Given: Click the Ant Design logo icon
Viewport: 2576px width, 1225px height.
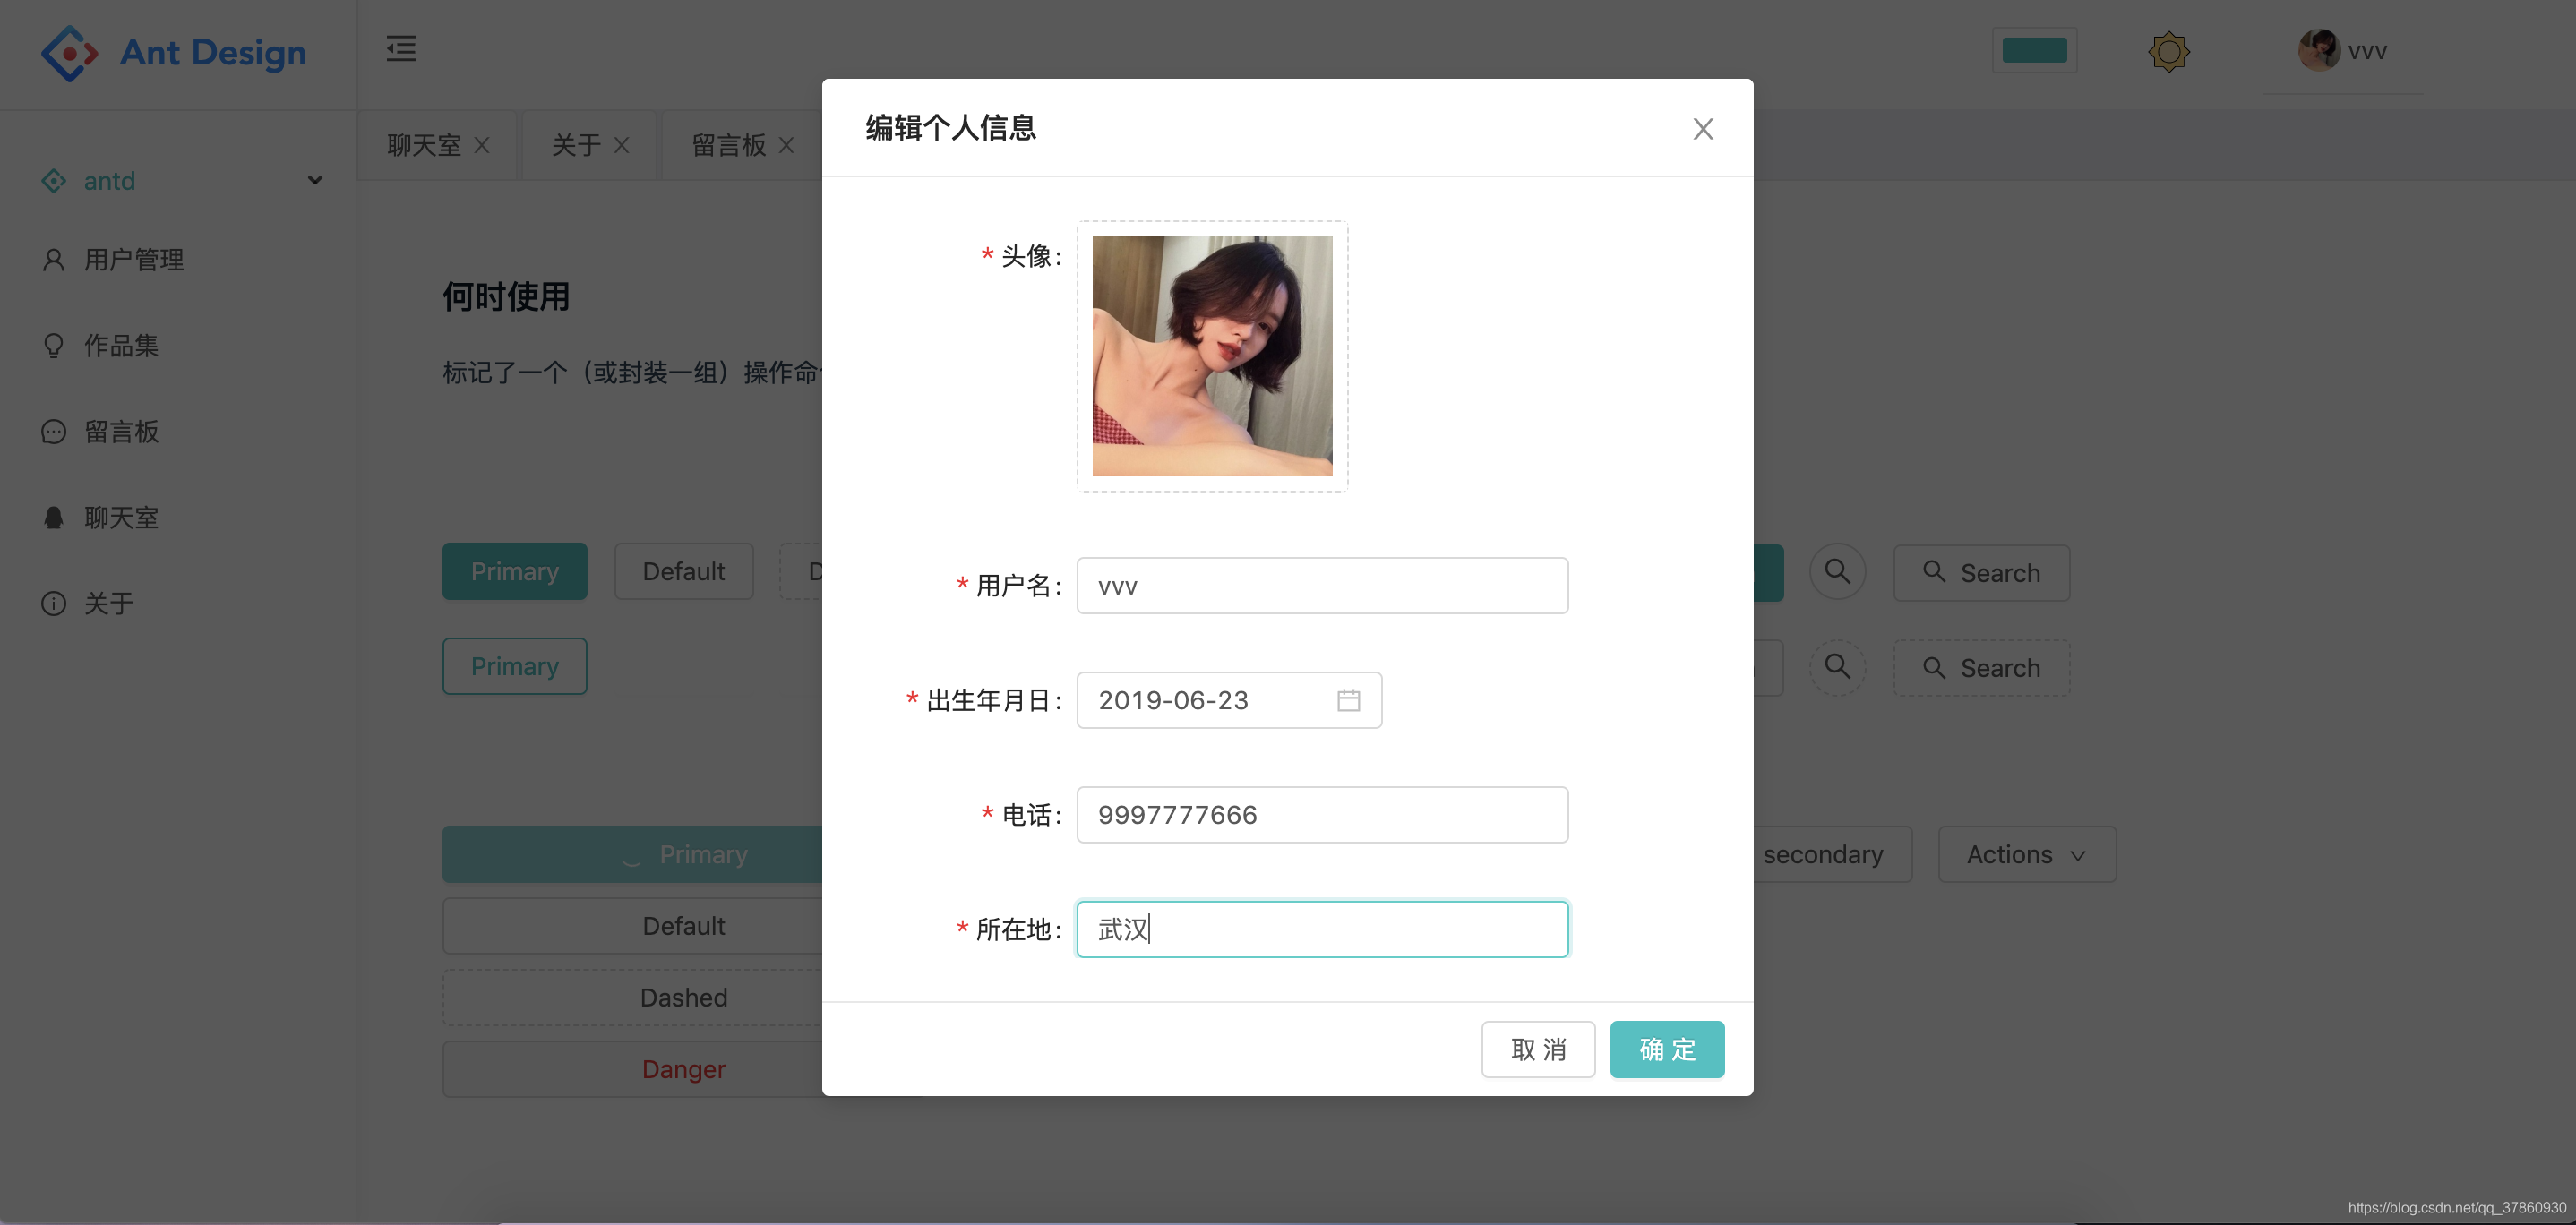Looking at the screenshot, I should pos(69,53).
